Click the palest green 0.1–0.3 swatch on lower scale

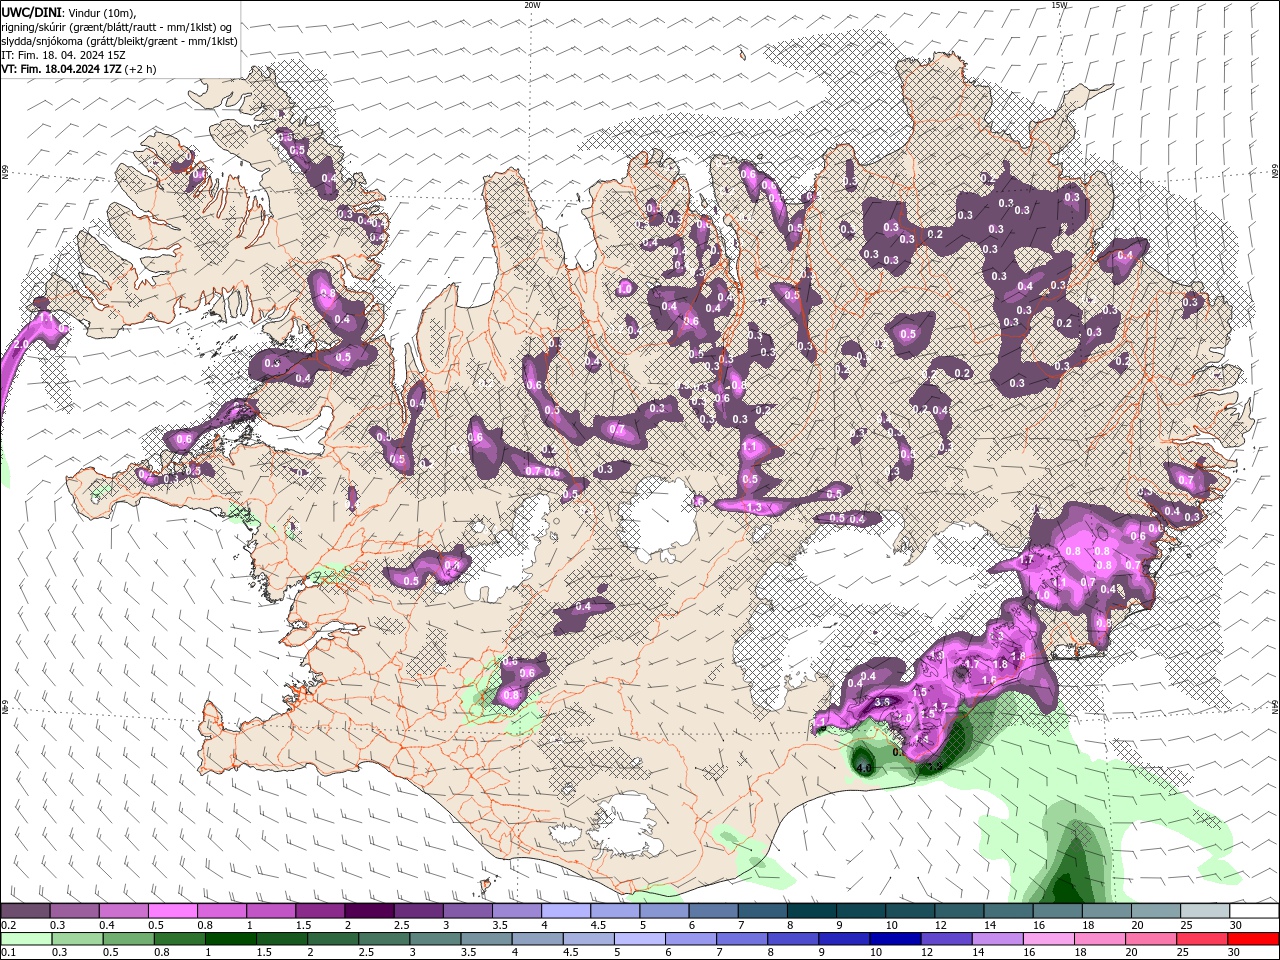[26, 939]
